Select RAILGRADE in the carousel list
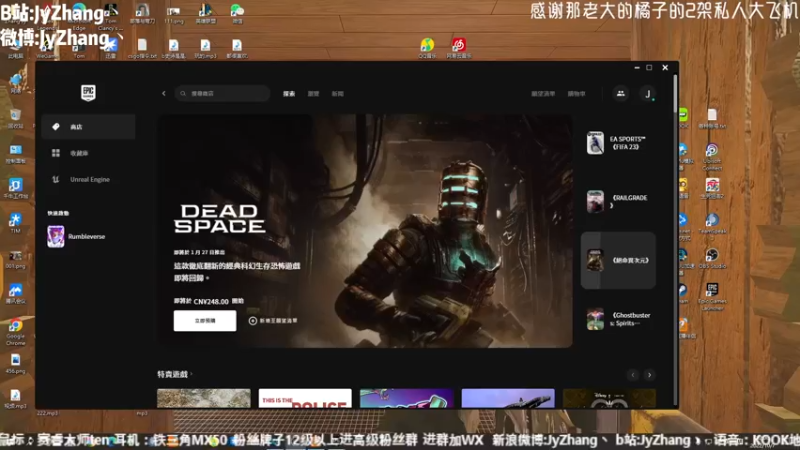Viewport: 800px width, 450px height. coord(618,202)
